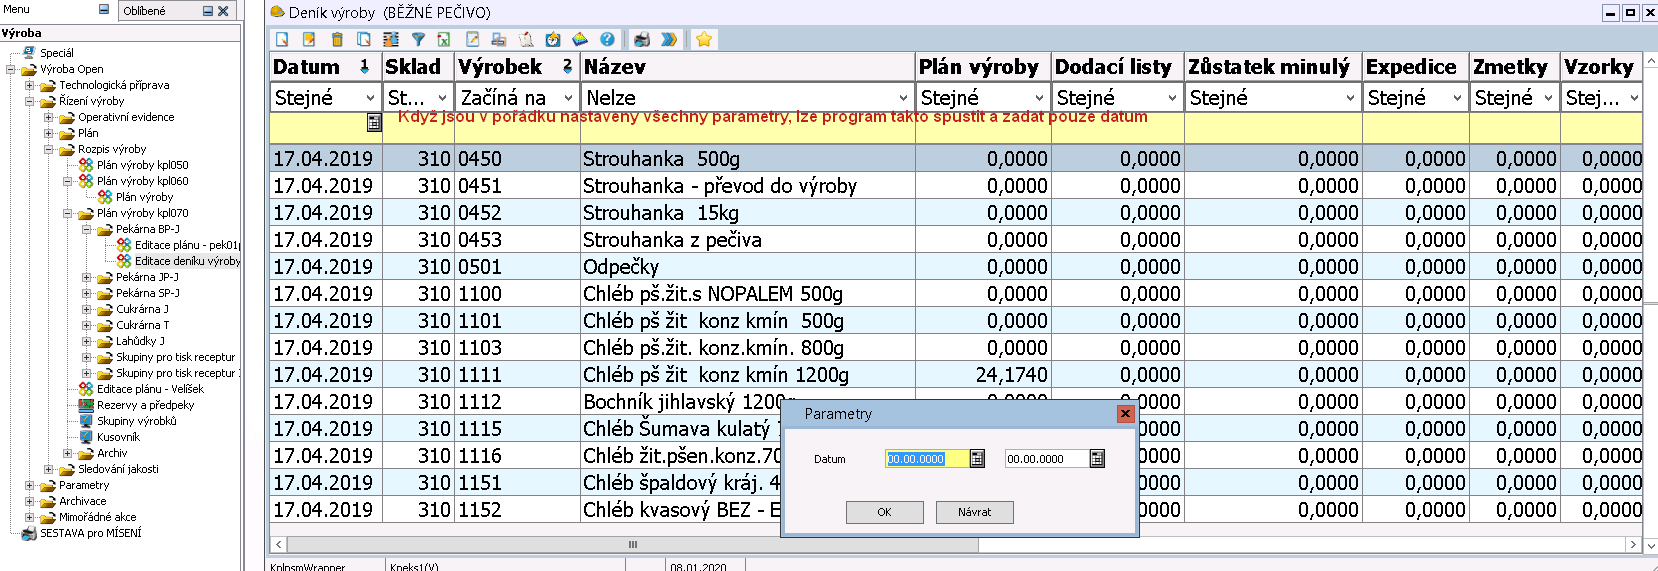
Task: Click the trash can delete icon
Action: 337,40
